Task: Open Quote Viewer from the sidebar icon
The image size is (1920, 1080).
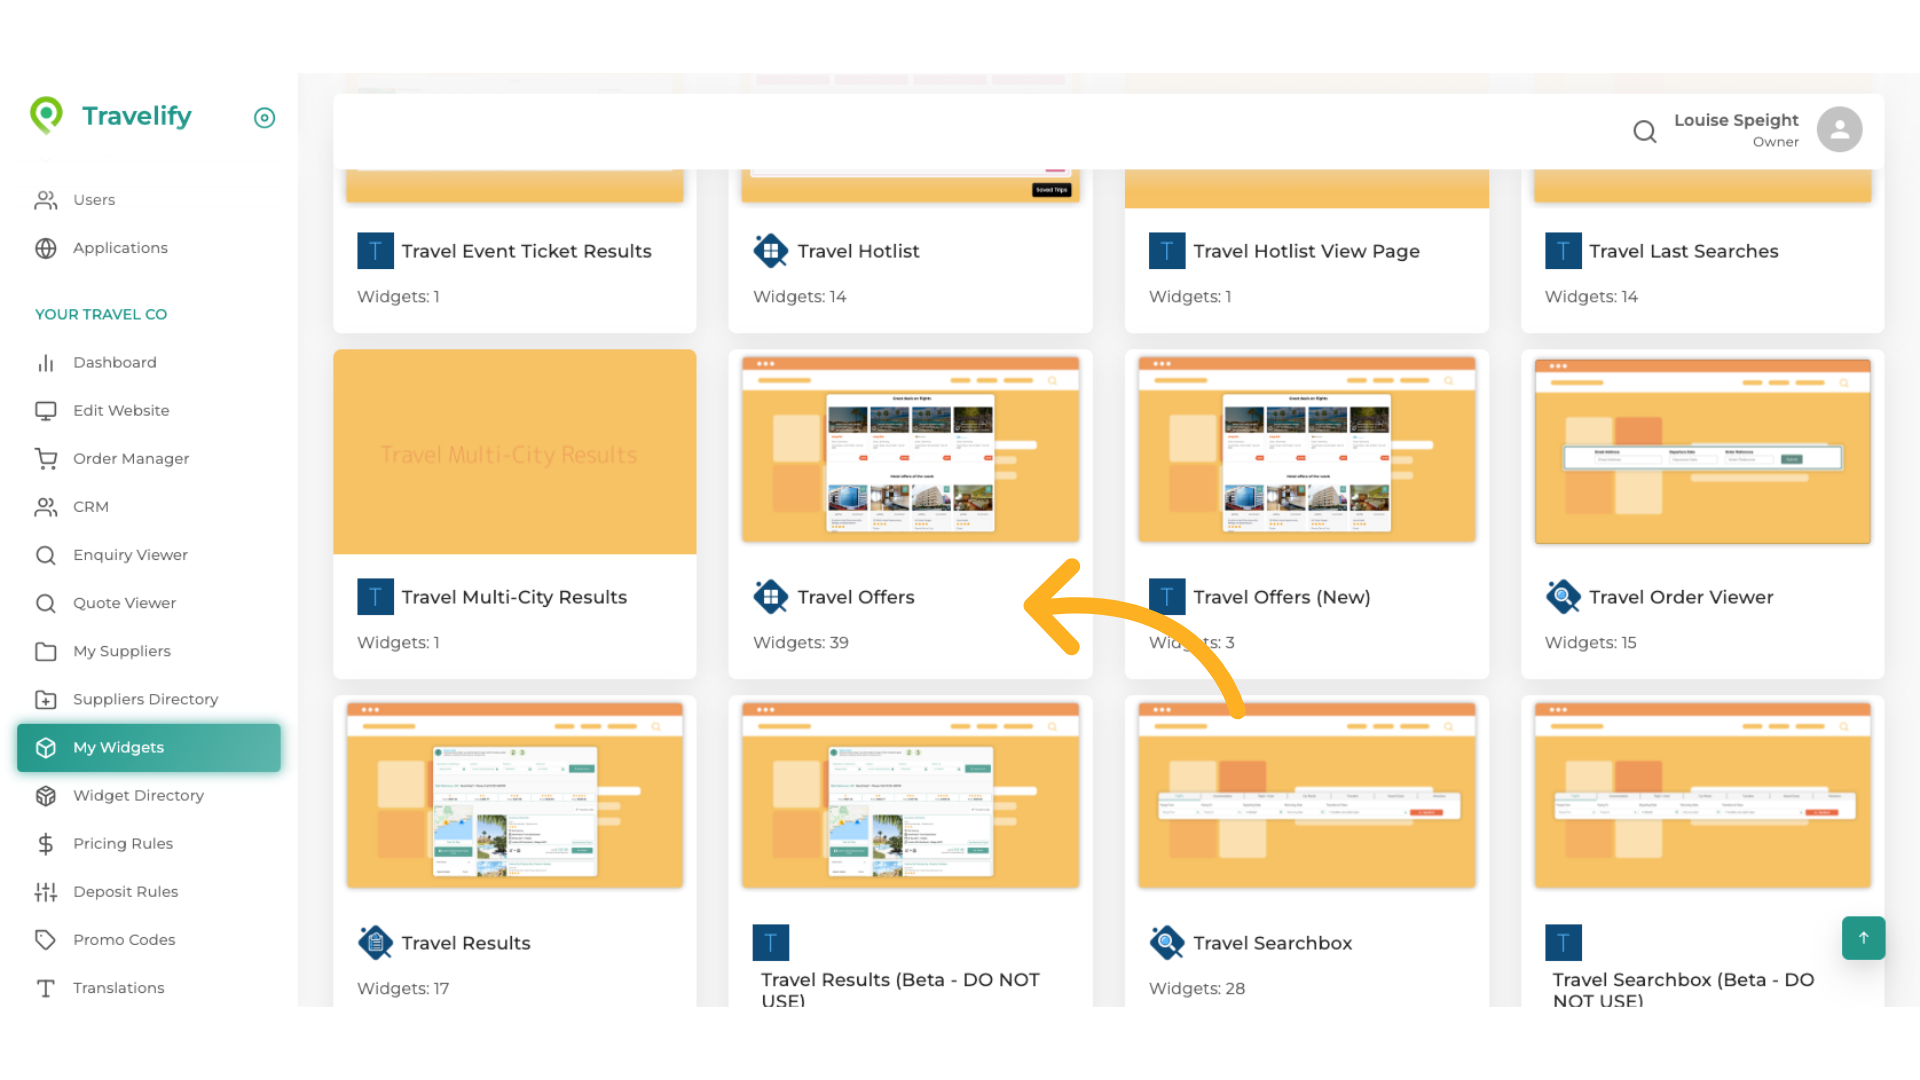Action: (x=46, y=602)
